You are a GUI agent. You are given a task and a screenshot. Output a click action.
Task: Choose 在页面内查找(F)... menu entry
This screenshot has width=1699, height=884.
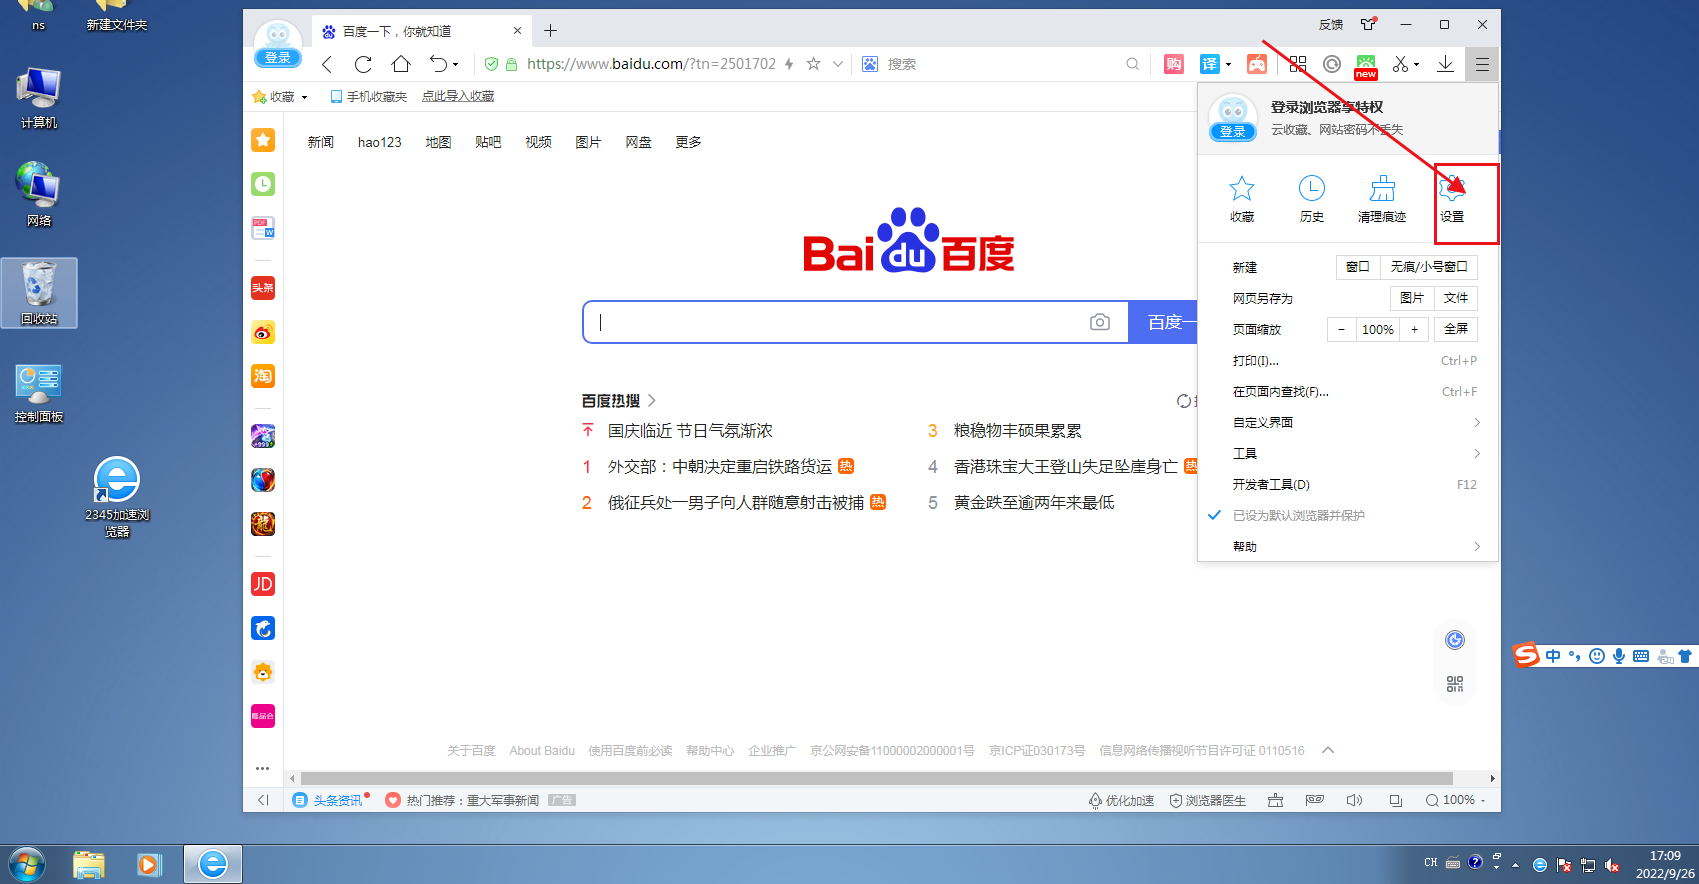(x=1348, y=392)
